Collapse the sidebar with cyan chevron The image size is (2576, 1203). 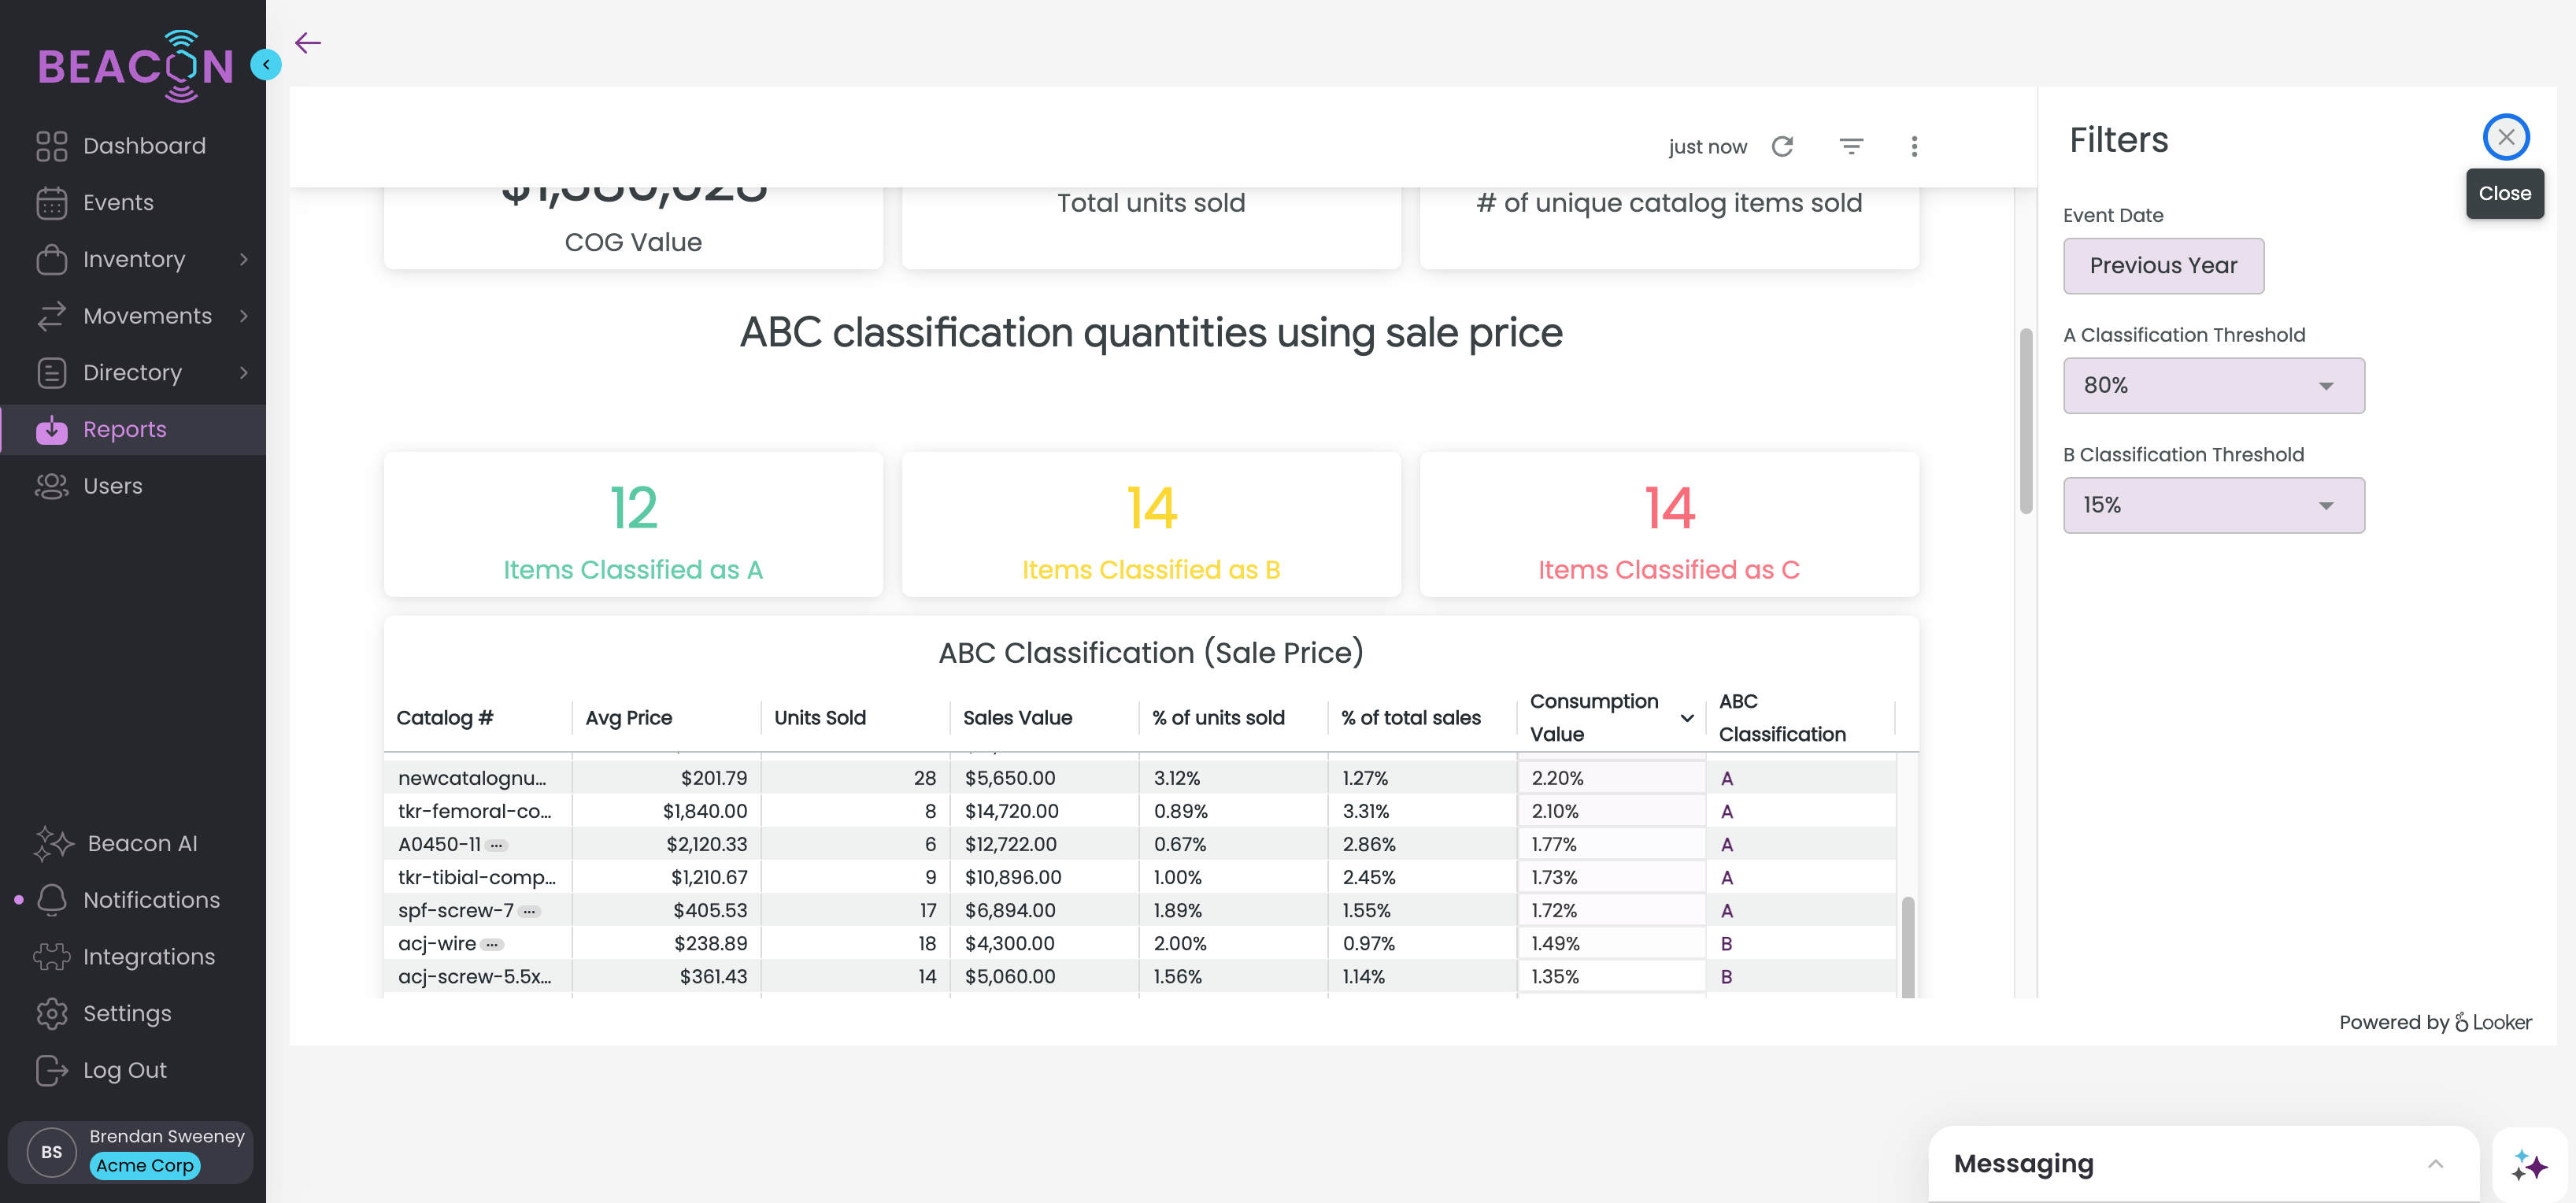[266, 64]
